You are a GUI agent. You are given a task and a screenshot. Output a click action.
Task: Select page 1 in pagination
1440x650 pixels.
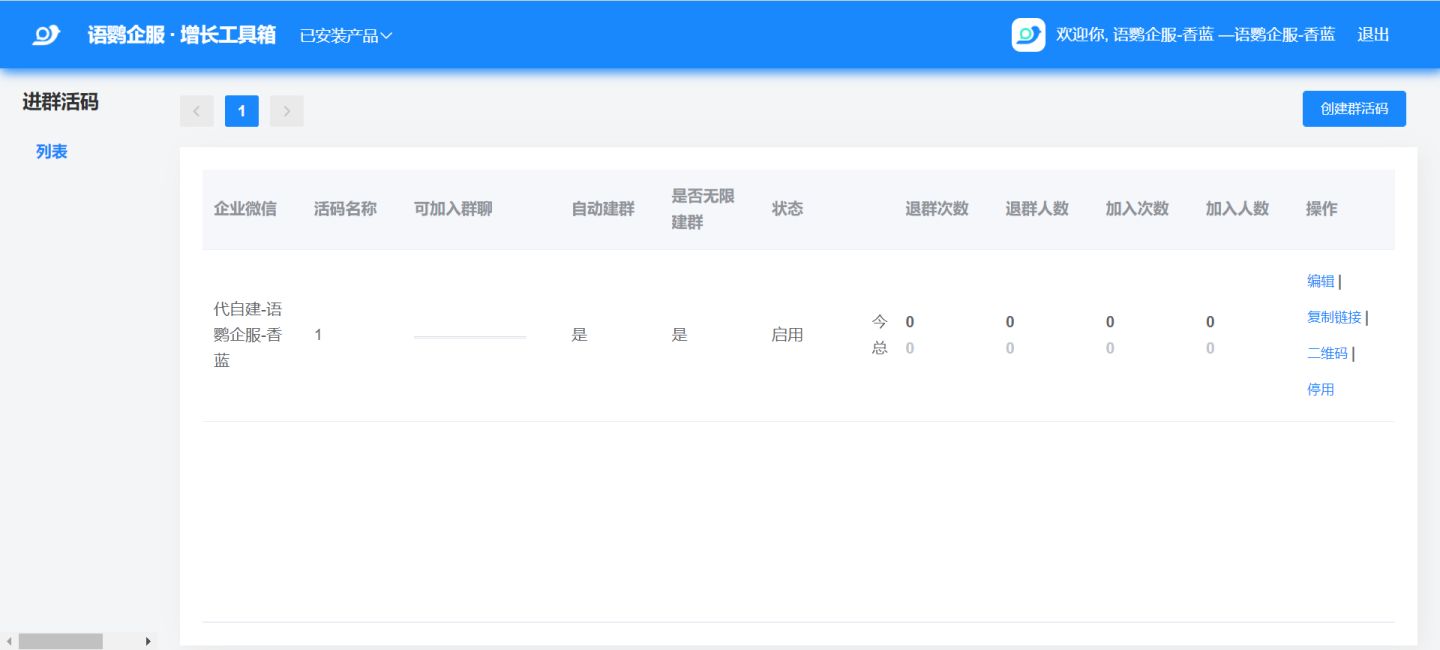tap(242, 111)
